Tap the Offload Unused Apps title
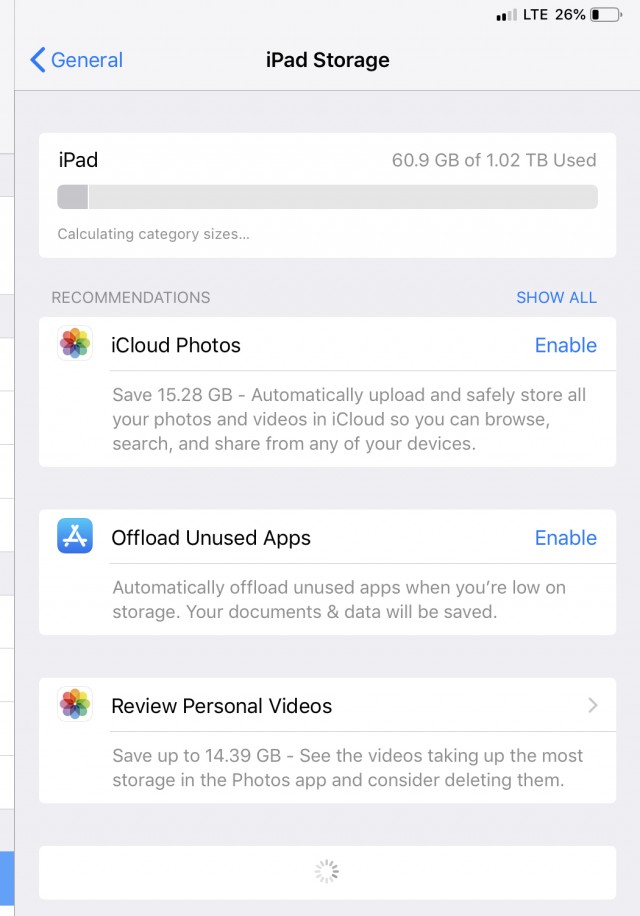Image resolution: width=640 pixels, height=916 pixels. tap(211, 537)
